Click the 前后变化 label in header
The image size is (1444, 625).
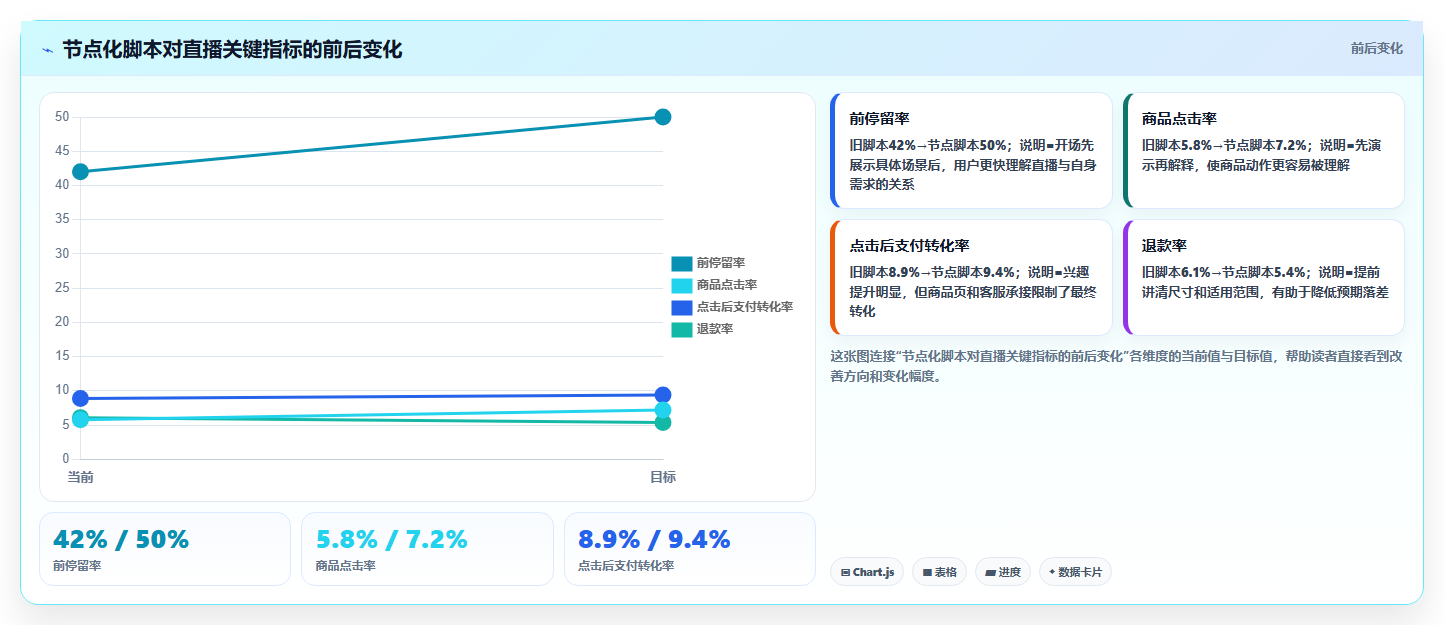(x=1376, y=48)
